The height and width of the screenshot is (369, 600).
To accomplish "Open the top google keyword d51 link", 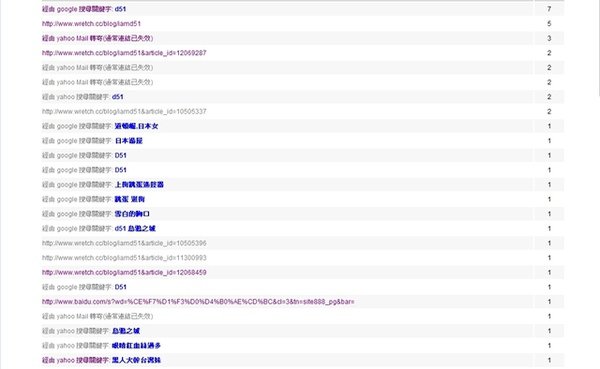I will point(84,9).
